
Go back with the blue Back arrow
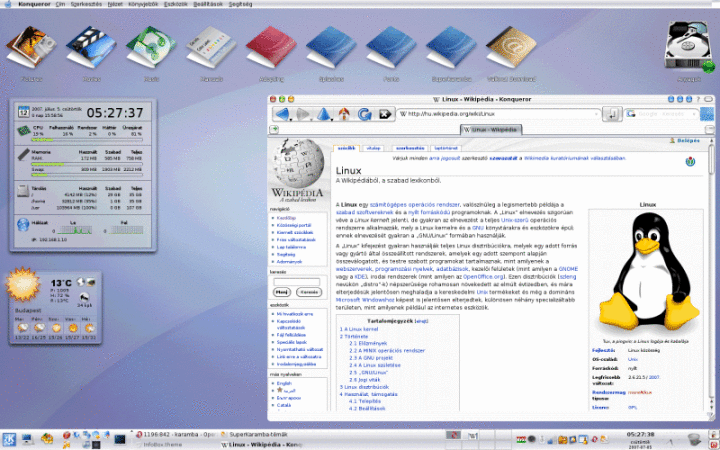281,114
